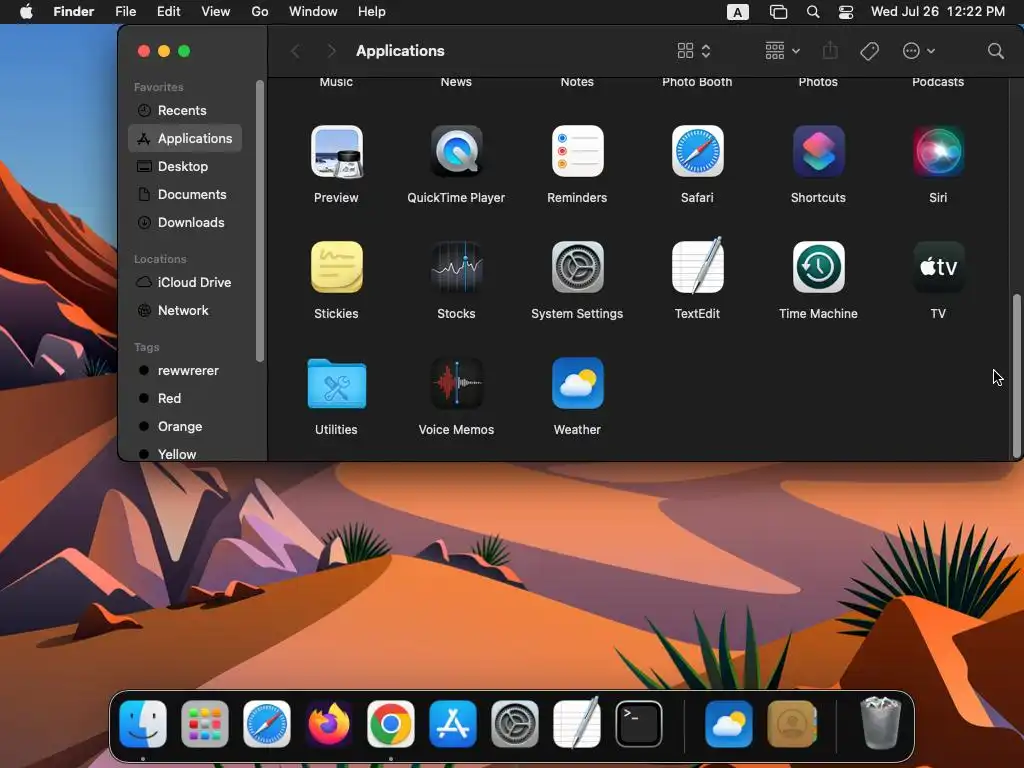
Task: Open the Action ellipsis dropdown menu
Action: [919, 51]
